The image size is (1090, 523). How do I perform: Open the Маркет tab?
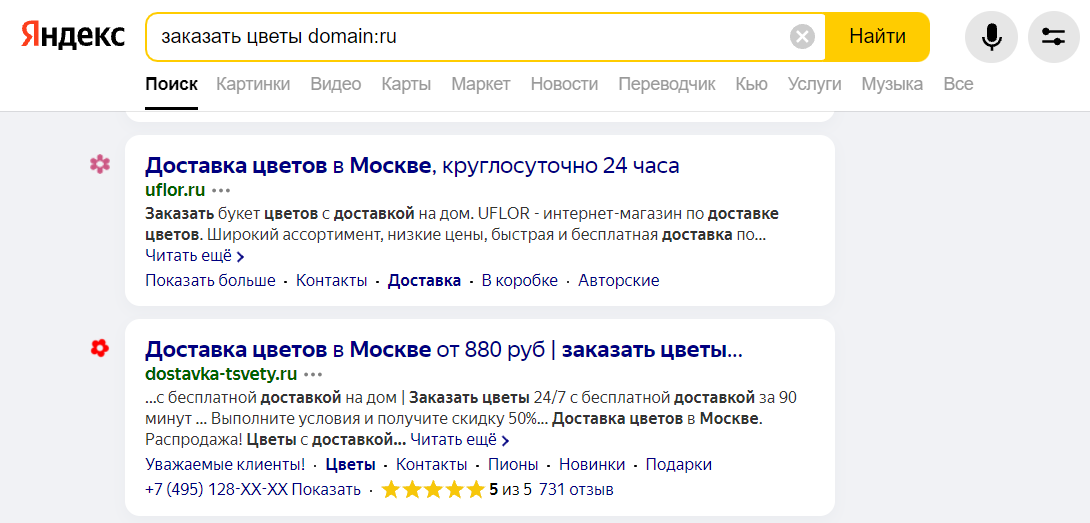[480, 85]
